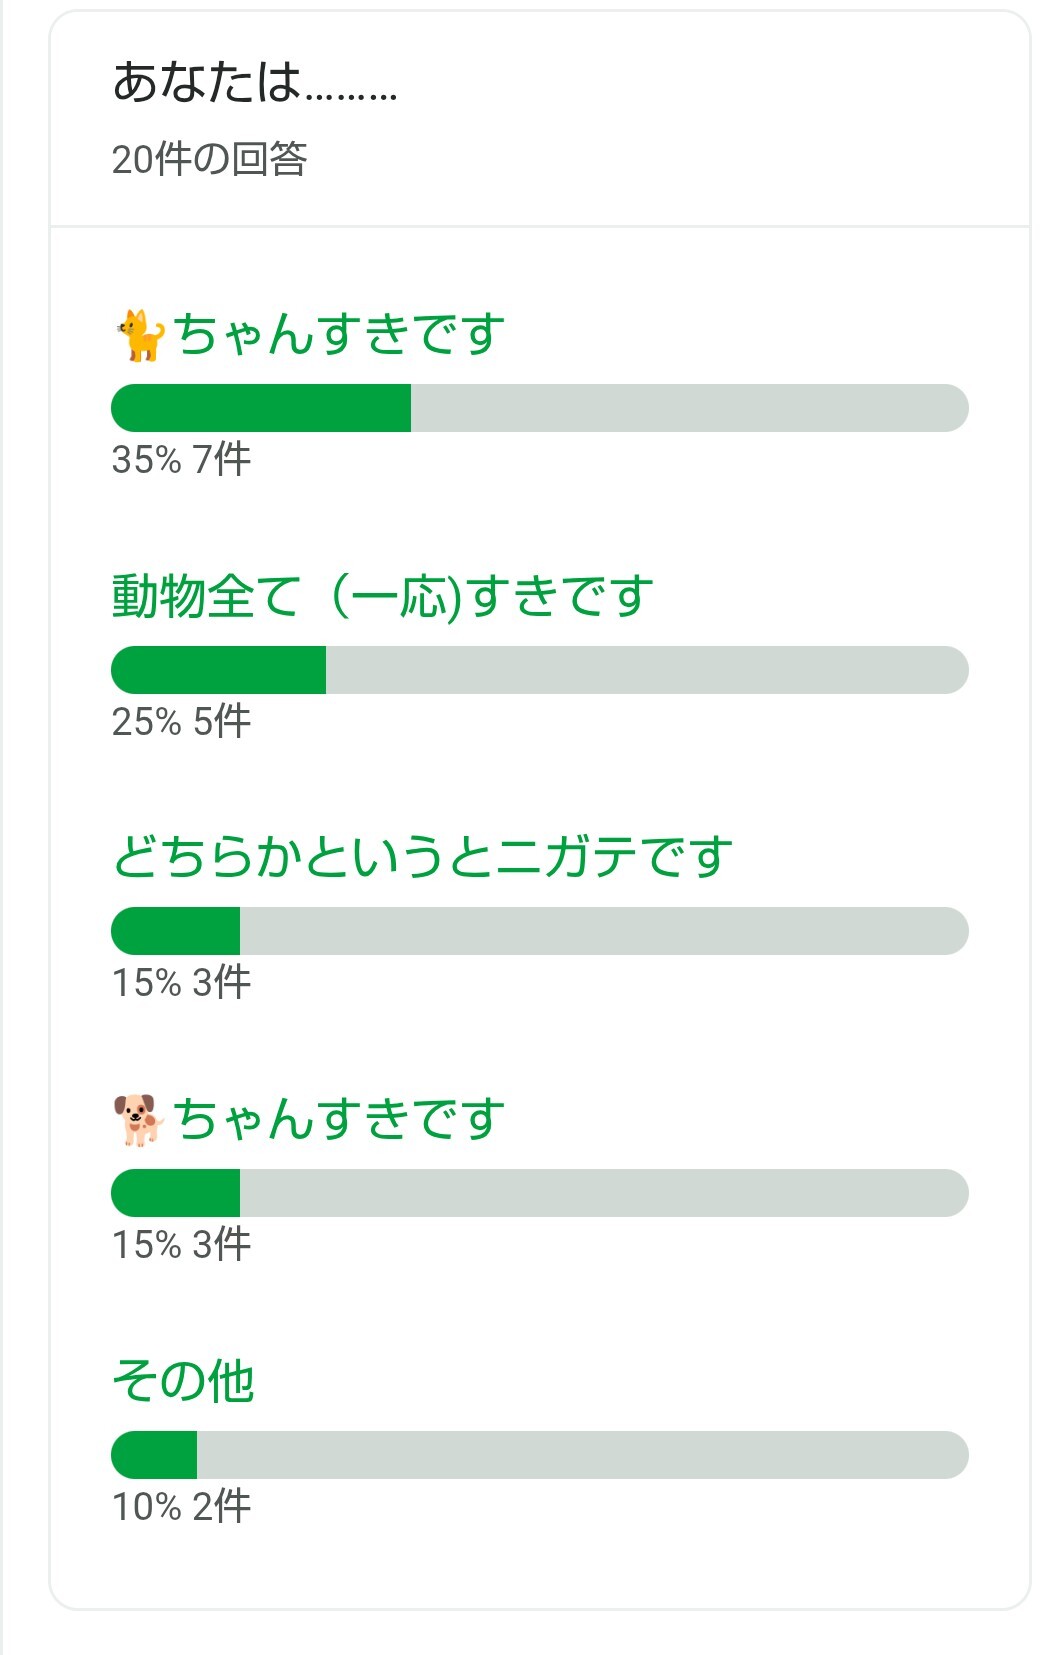Click the '10% 2件' result text

point(181,1507)
